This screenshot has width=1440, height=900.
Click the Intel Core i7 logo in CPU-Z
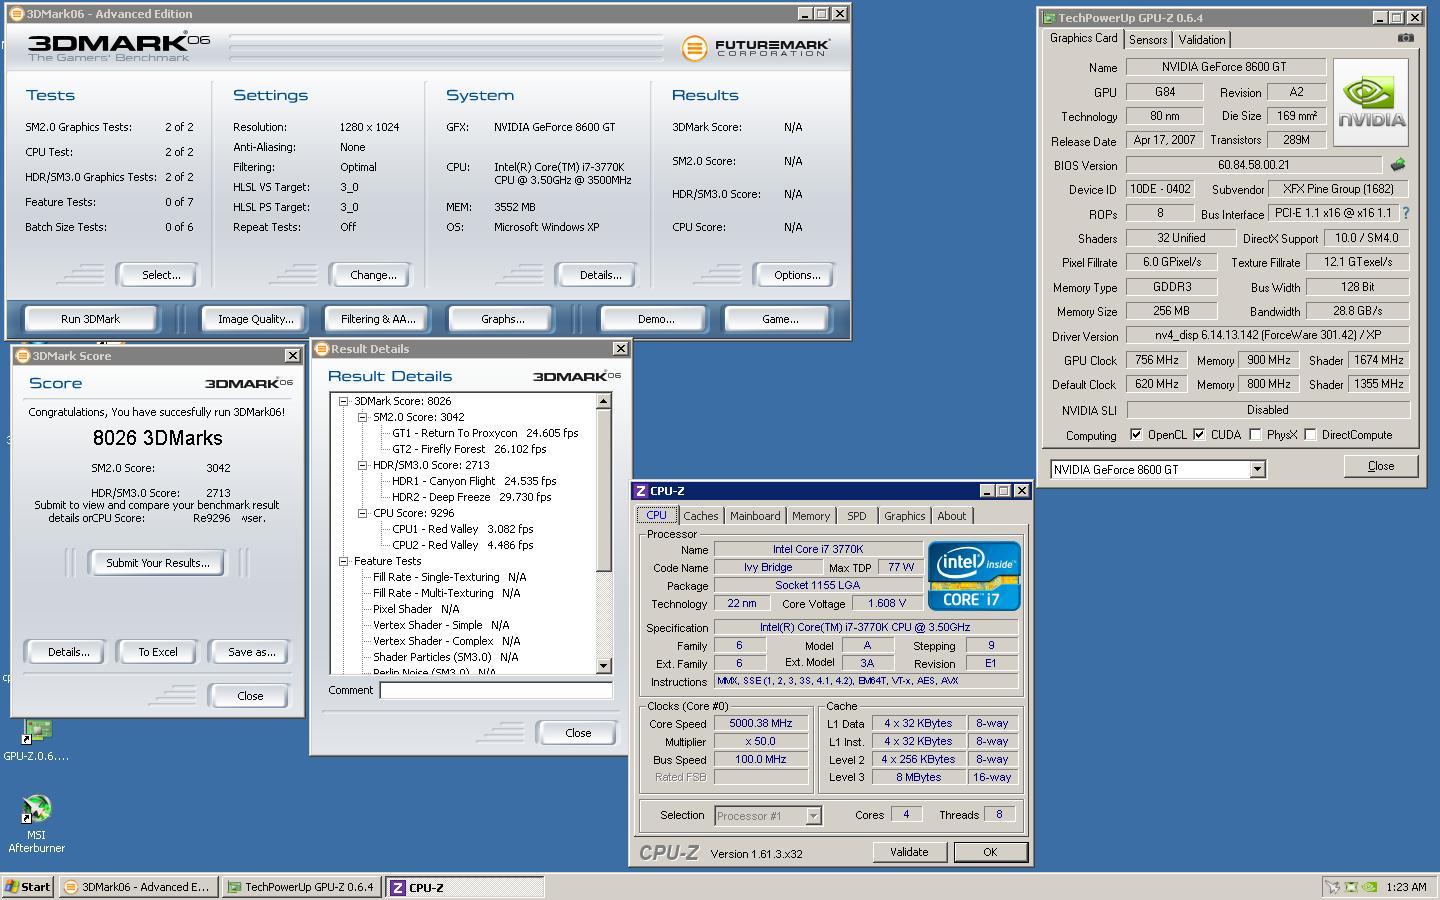coord(974,576)
